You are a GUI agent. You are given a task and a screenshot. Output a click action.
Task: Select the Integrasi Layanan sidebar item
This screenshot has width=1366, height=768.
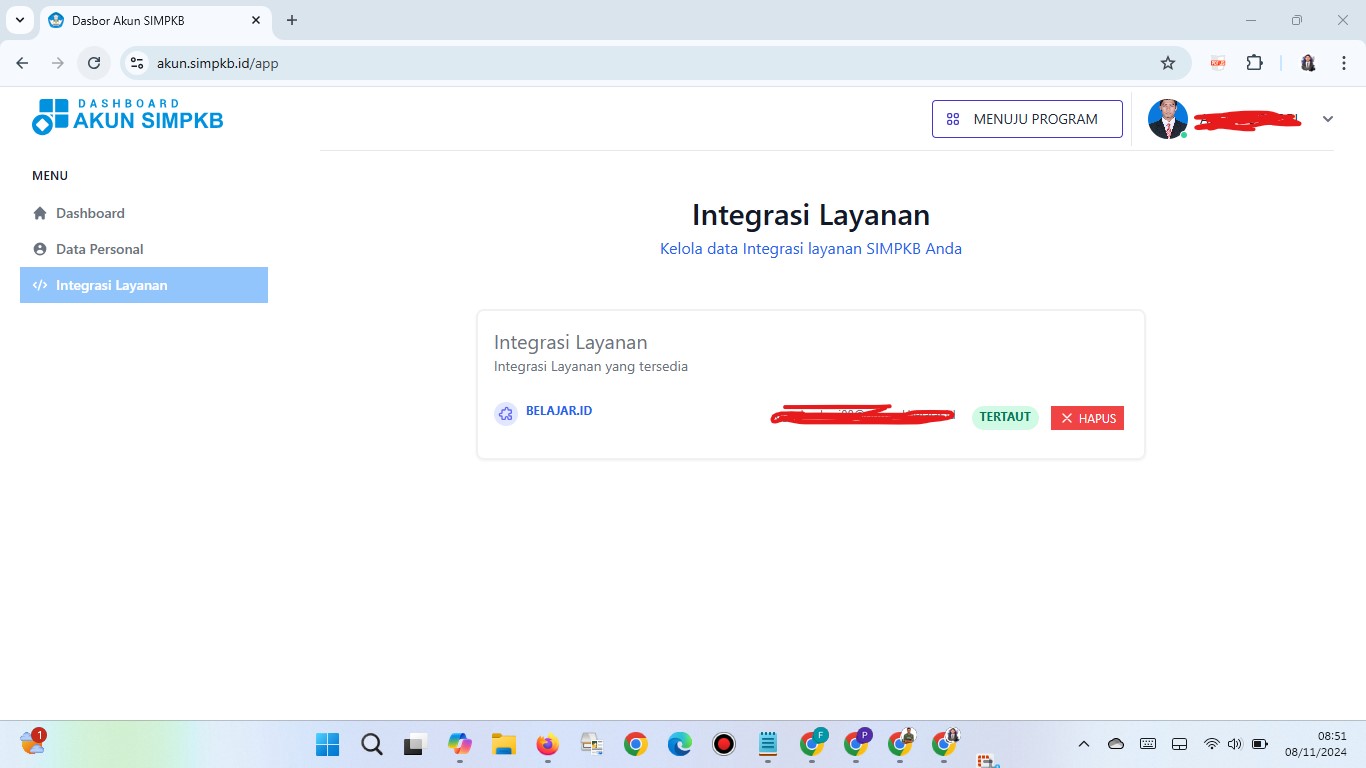(x=144, y=285)
